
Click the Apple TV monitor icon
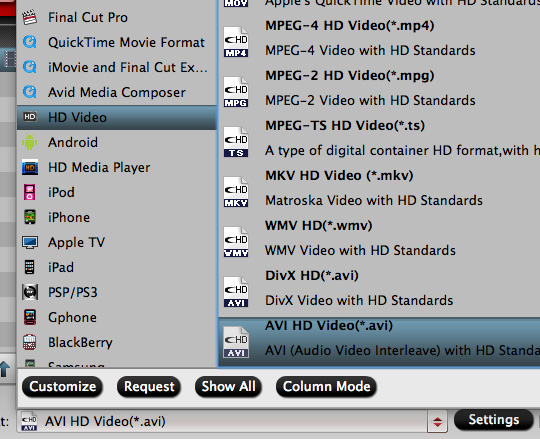pyautogui.click(x=30, y=242)
